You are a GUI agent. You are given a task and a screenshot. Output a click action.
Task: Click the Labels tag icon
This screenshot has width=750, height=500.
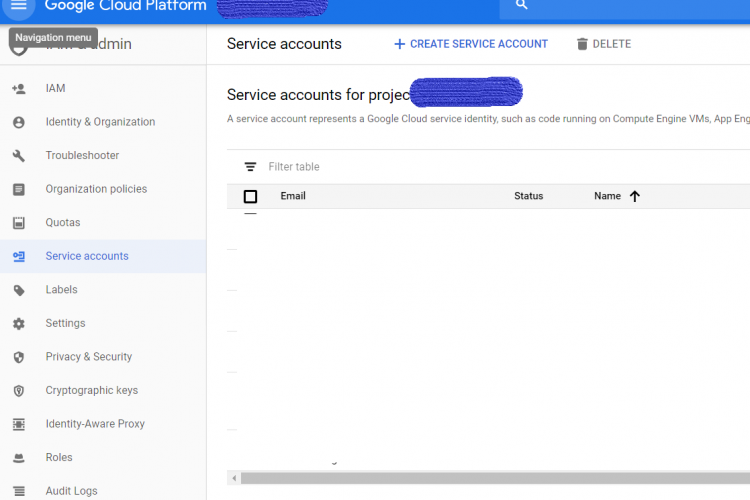tap(19, 290)
